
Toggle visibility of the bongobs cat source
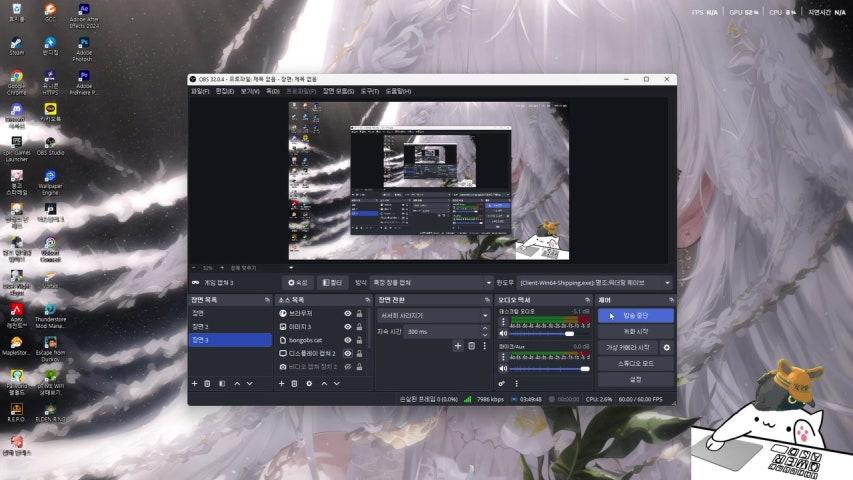[348, 340]
